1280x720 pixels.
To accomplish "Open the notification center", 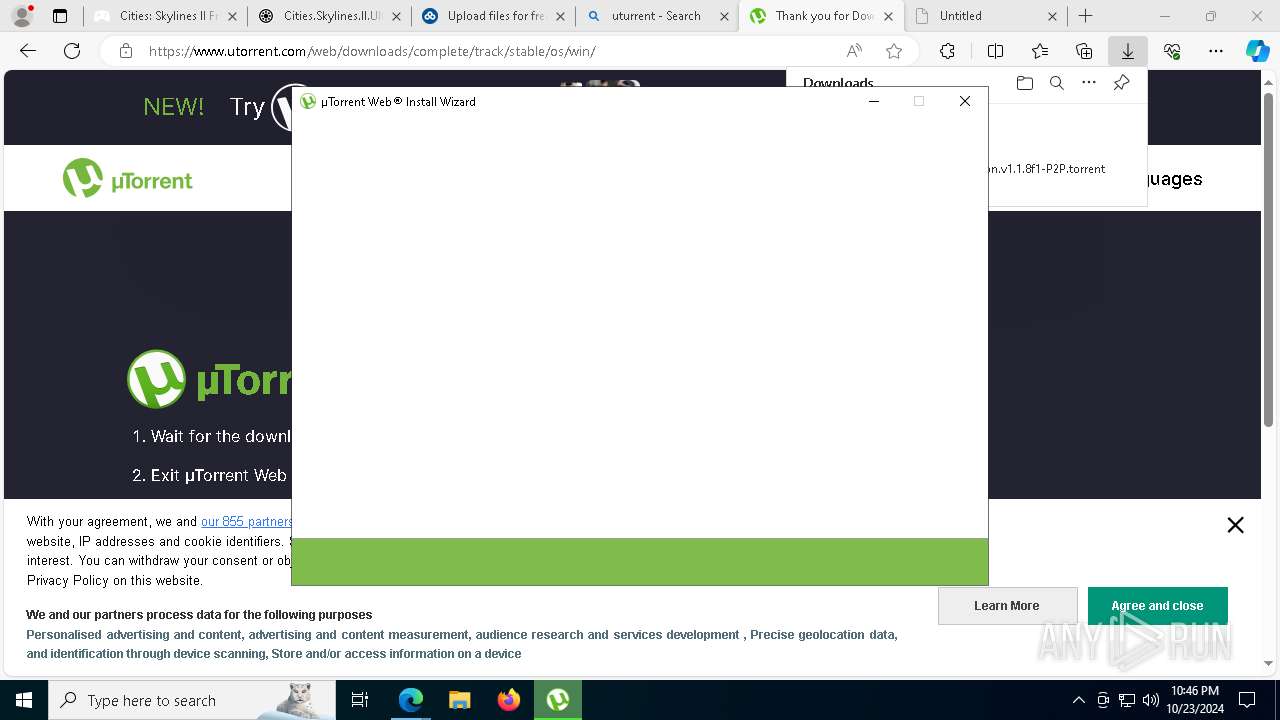I will click(1247, 700).
